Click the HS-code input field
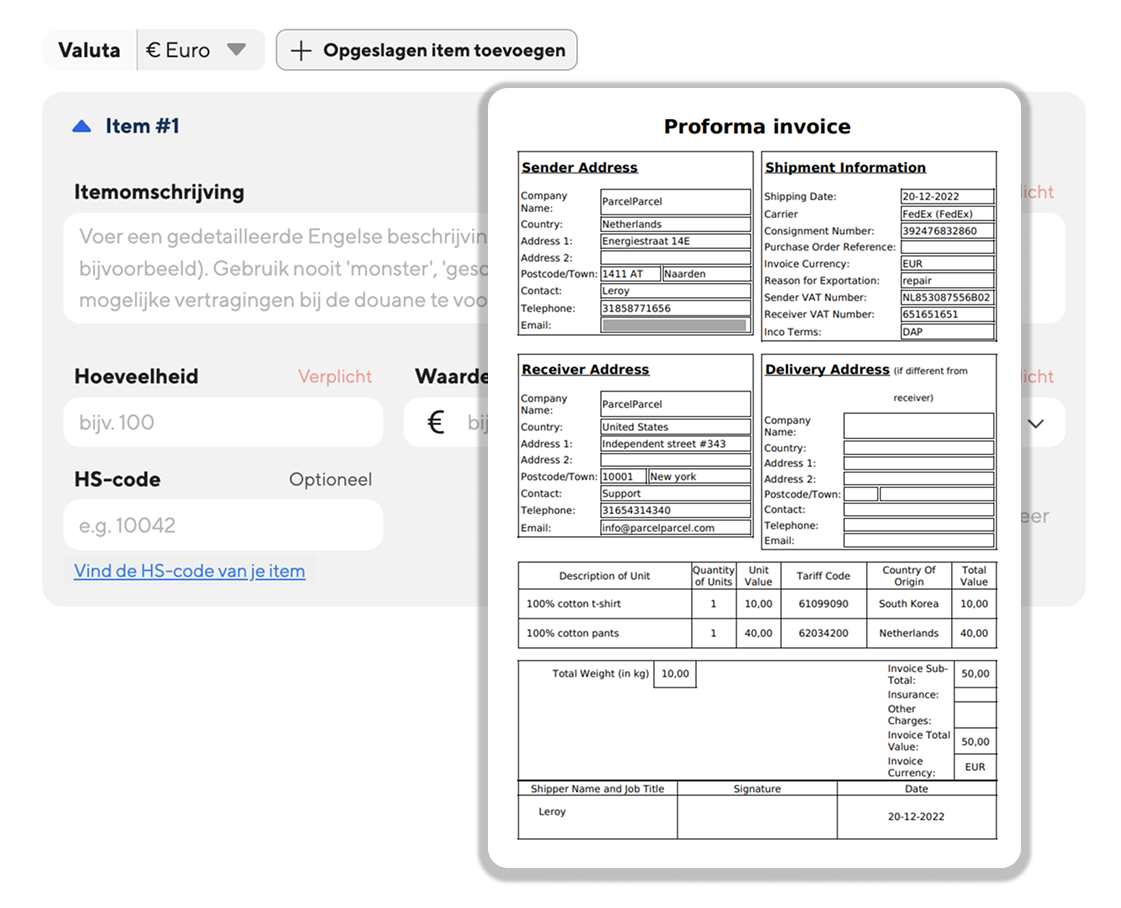The image size is (1121, 908). pos(223,525)
